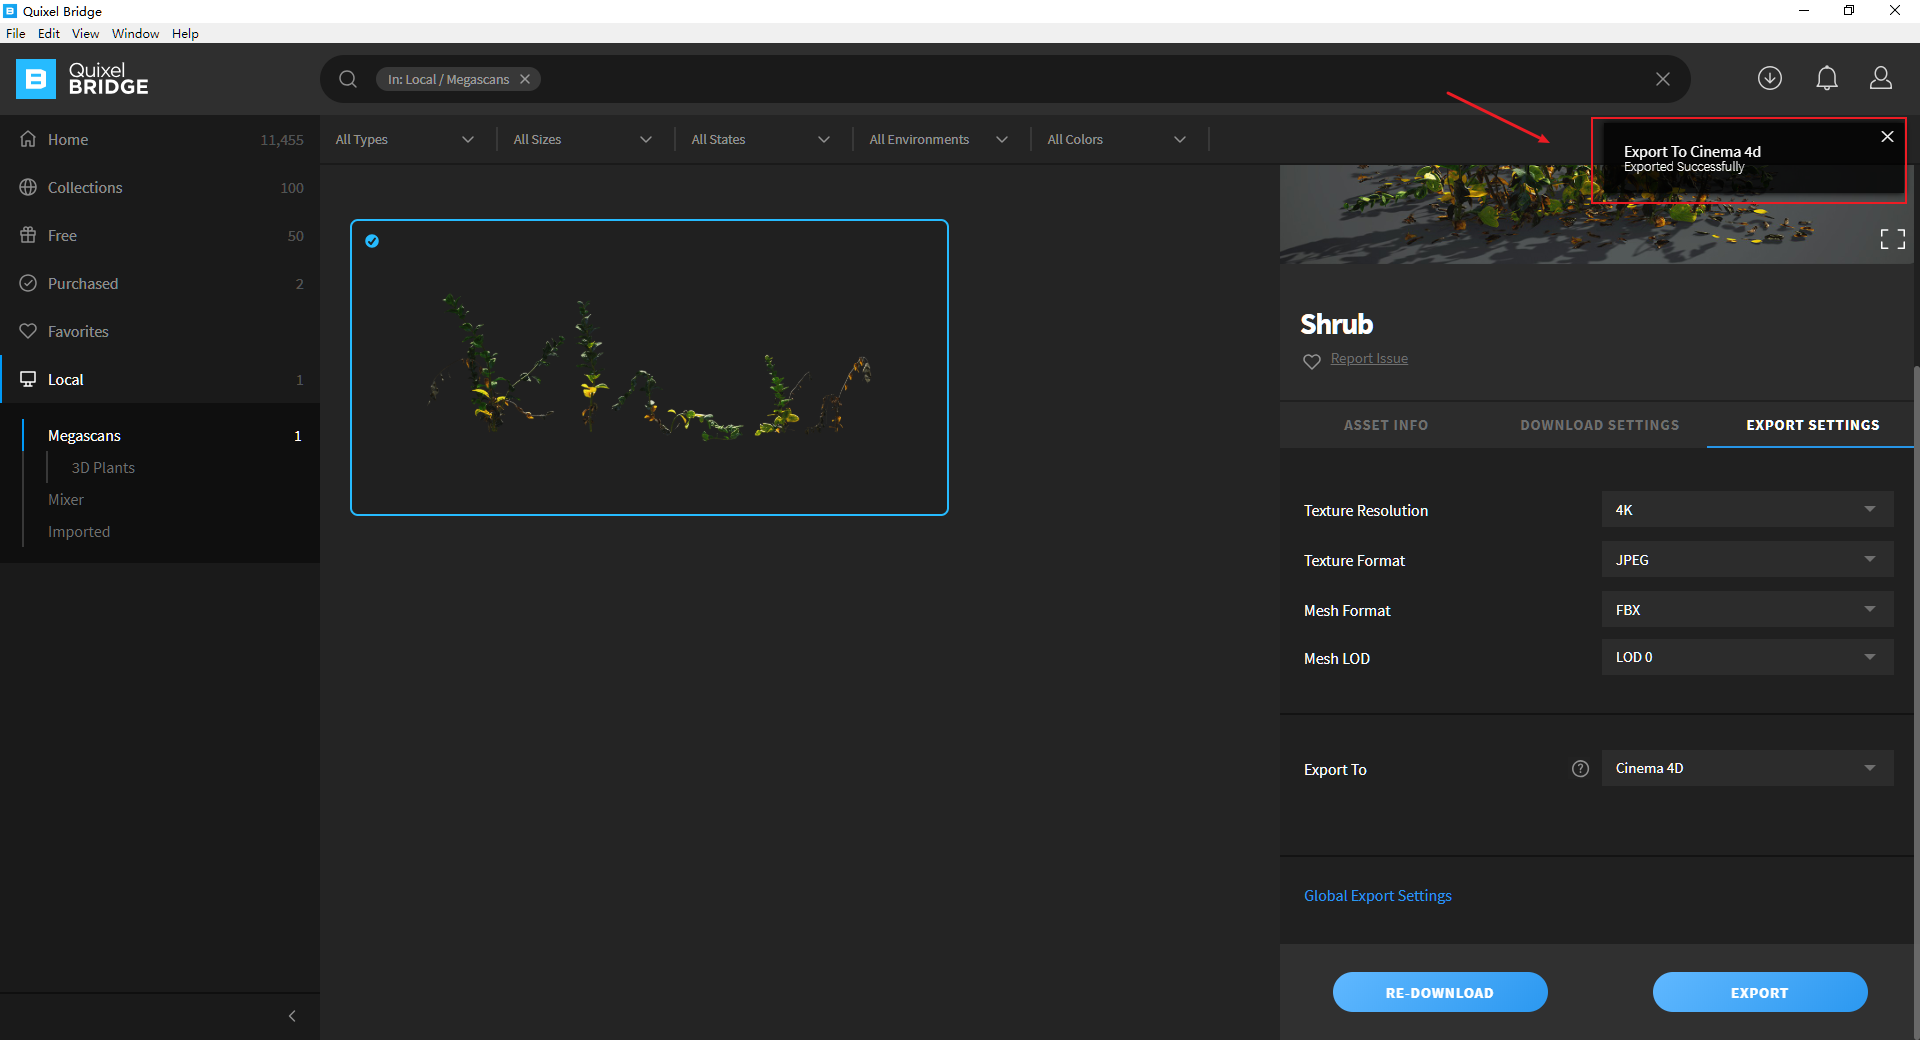Open the Edit menu

[x=49, y=33]
